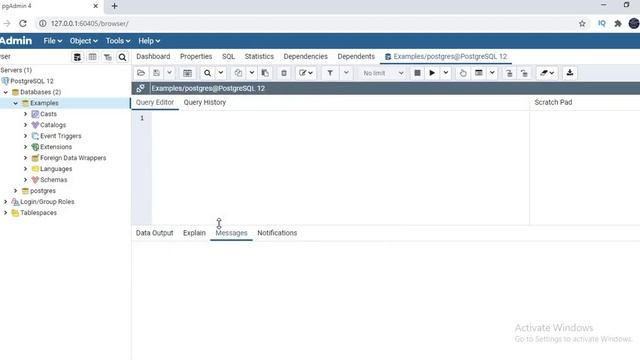This screenshot has height=360, width=640.
Task: Expand the Casts tree node
Action: pos(25,114)
